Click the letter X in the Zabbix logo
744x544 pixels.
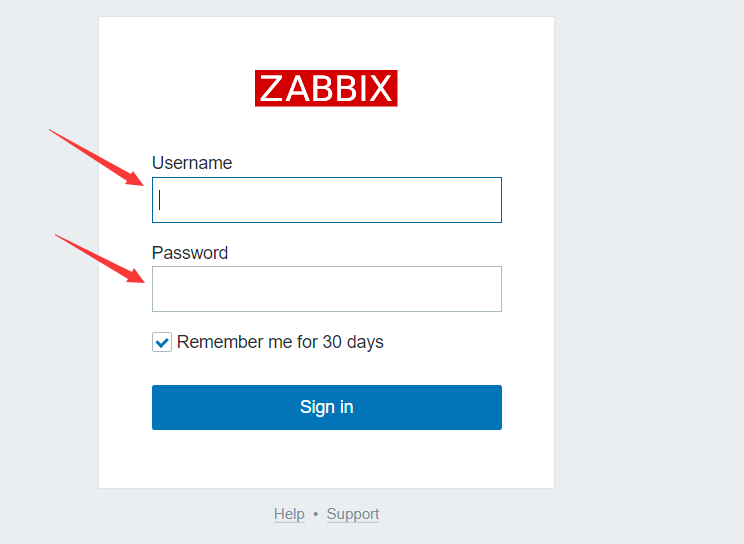point(378,88)
